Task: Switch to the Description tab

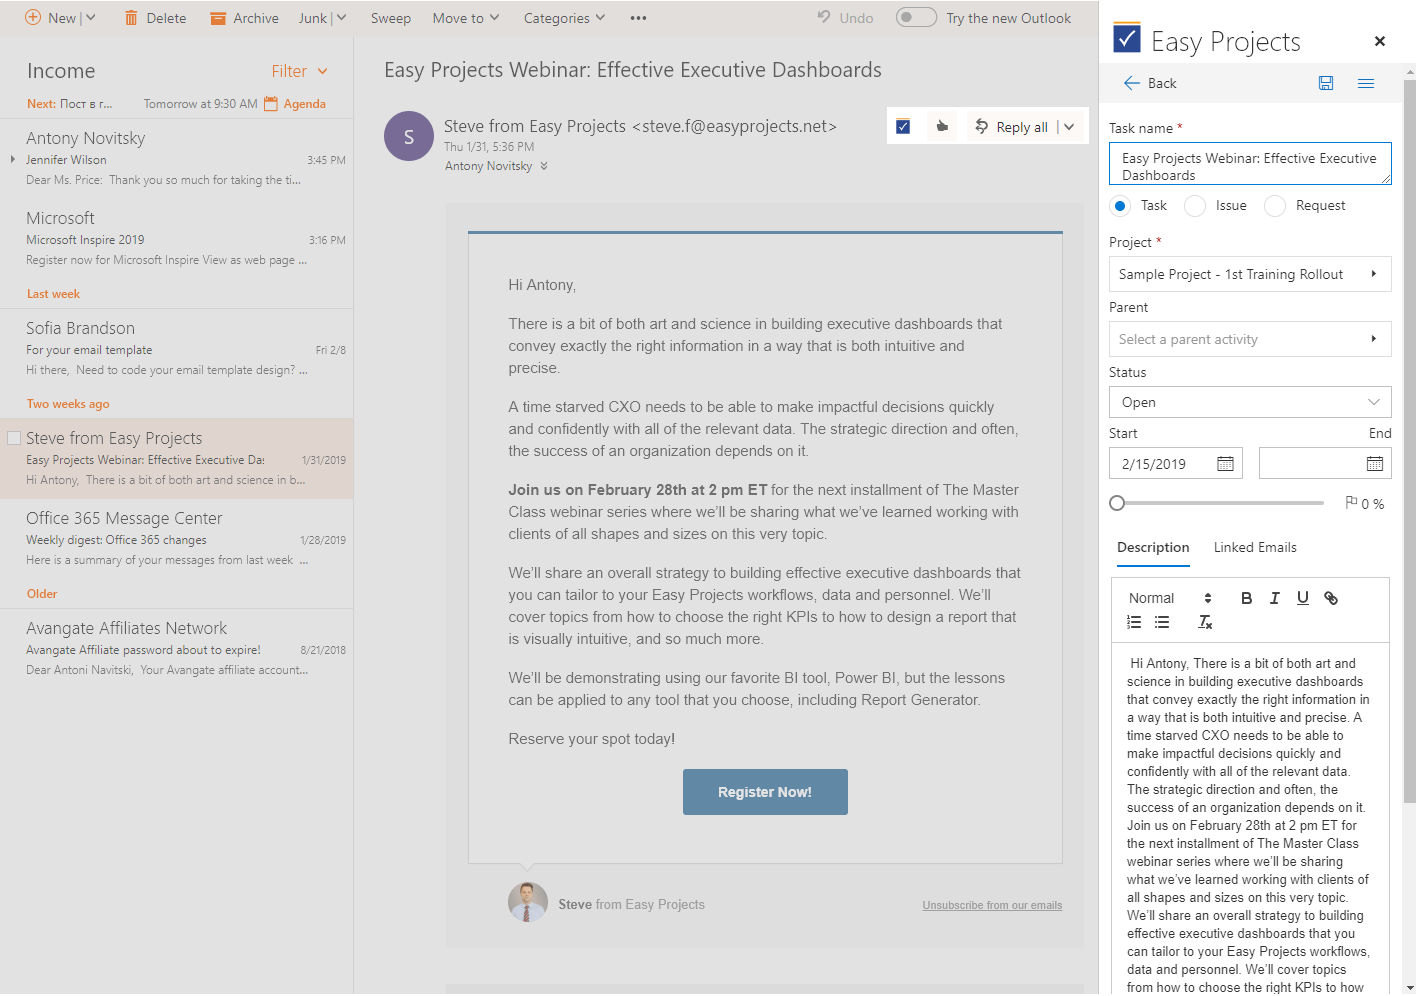Action: click(1153, 547)
